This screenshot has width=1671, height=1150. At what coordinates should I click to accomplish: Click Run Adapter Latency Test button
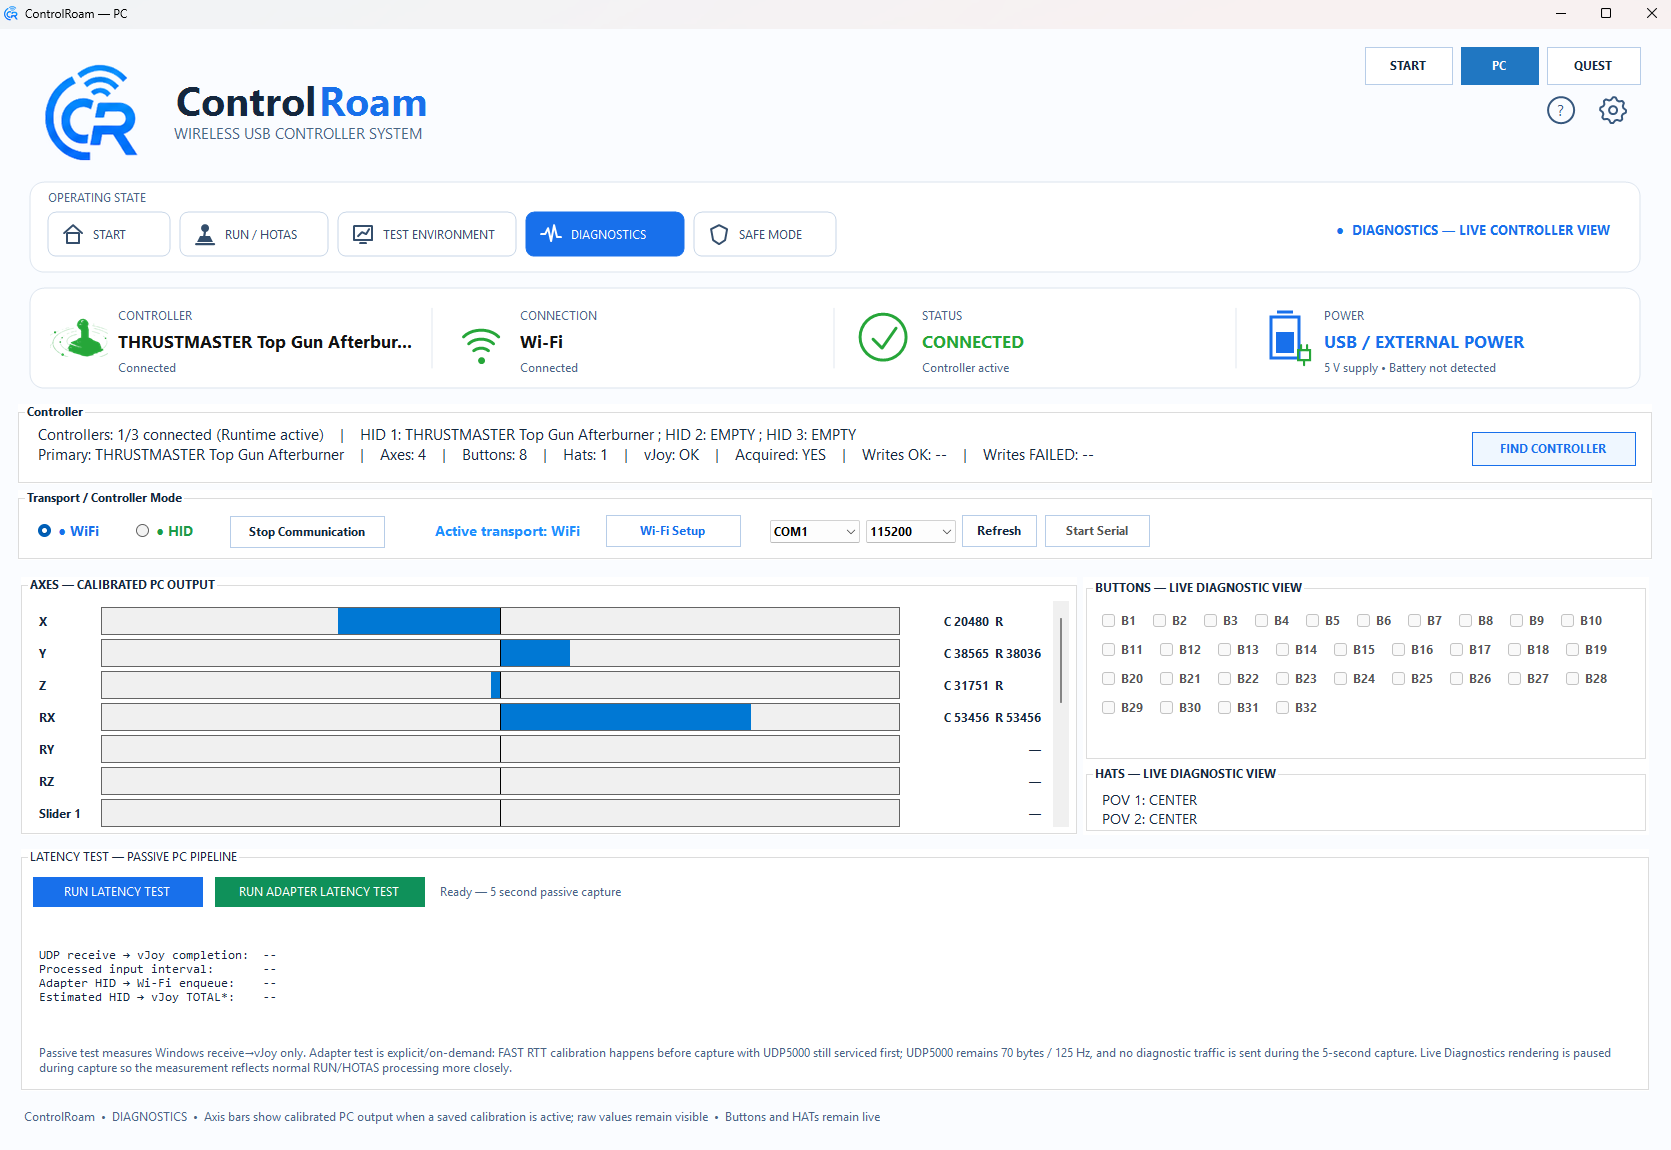[x=320, y=892]
